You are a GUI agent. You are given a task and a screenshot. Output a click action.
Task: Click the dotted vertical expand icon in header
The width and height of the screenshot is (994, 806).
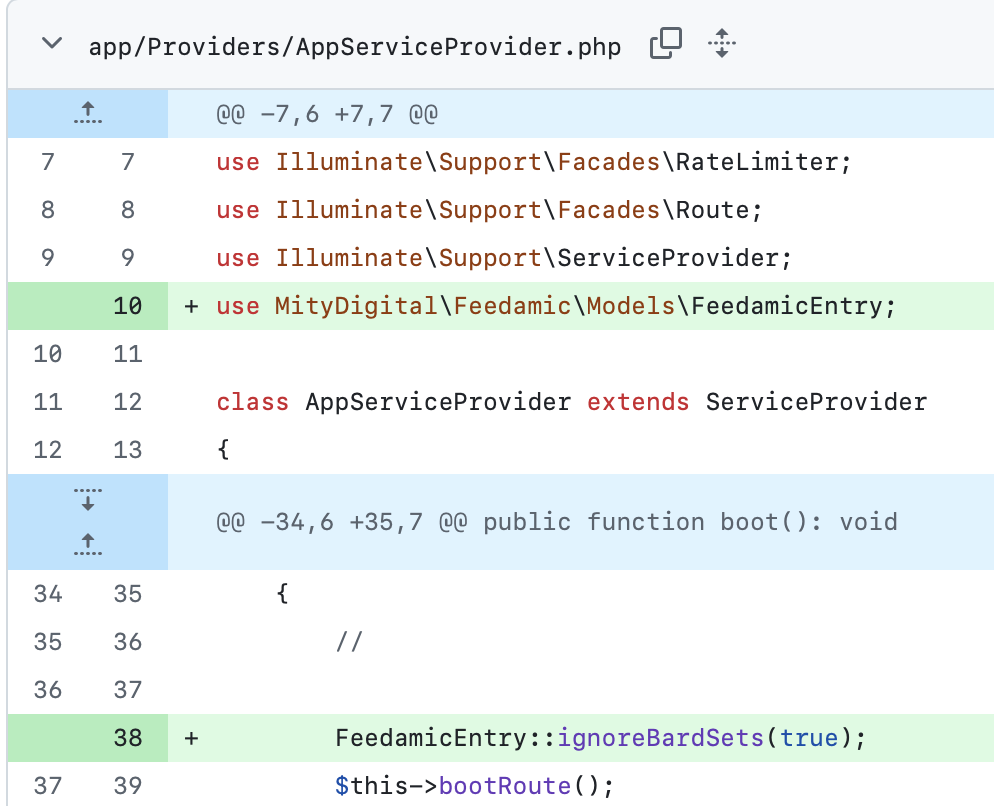pyautogui.click(x=721, y=44)
